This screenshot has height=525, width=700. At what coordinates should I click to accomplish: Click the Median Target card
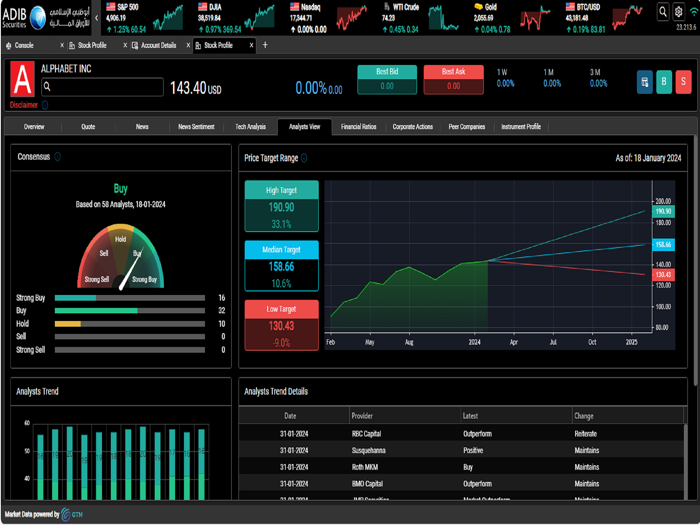pyautogui.click(x=282, y=266)
